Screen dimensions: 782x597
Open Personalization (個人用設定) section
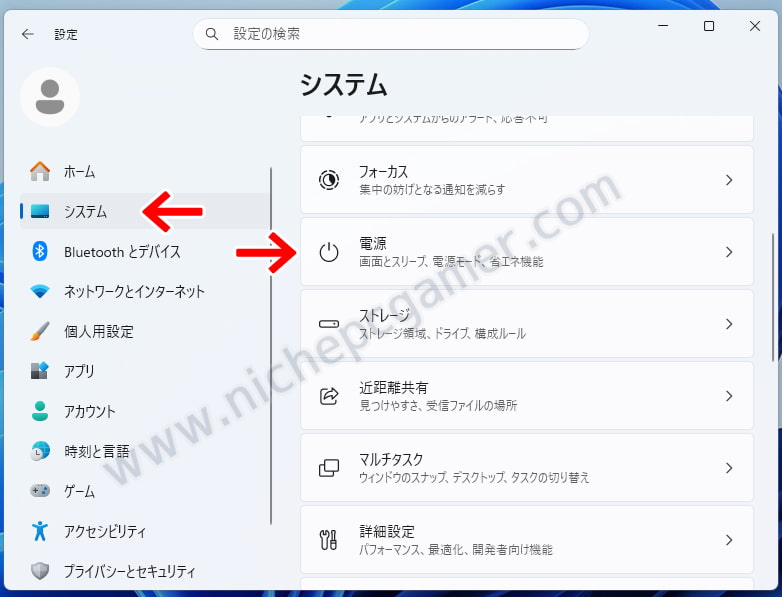pyautogui.click(x=98, y=332)
